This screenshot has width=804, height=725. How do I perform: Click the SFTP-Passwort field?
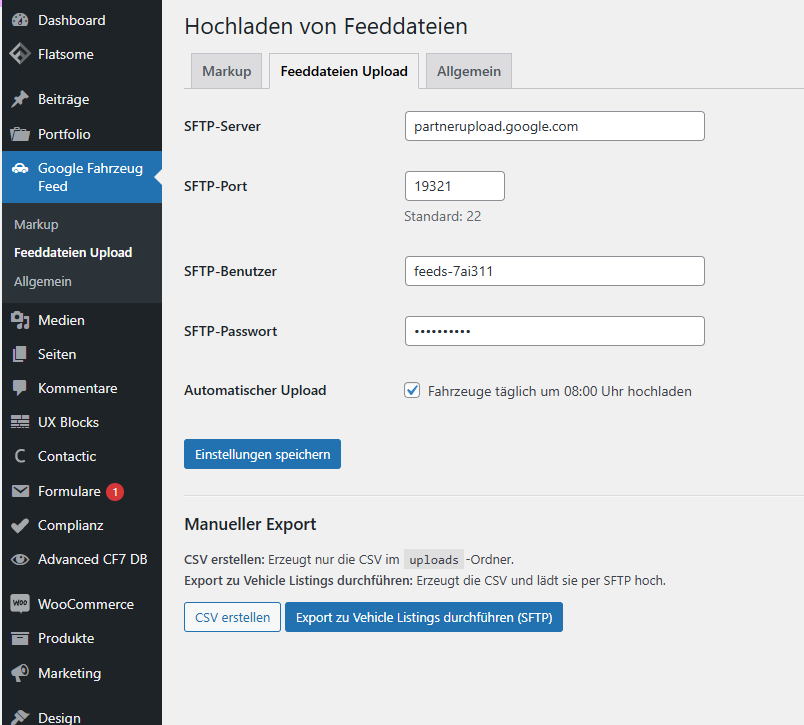click(554, 331)
